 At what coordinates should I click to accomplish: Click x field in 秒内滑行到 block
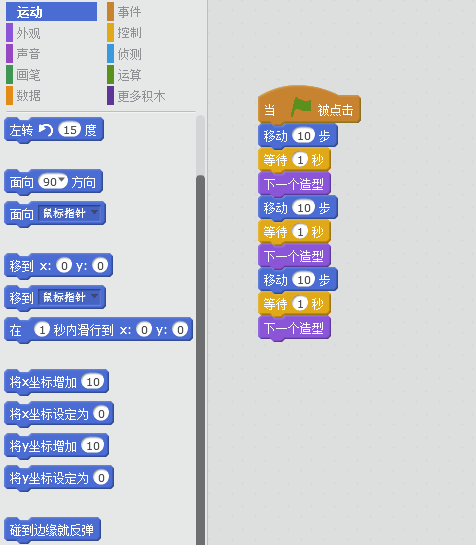click(x=144, y=330)
